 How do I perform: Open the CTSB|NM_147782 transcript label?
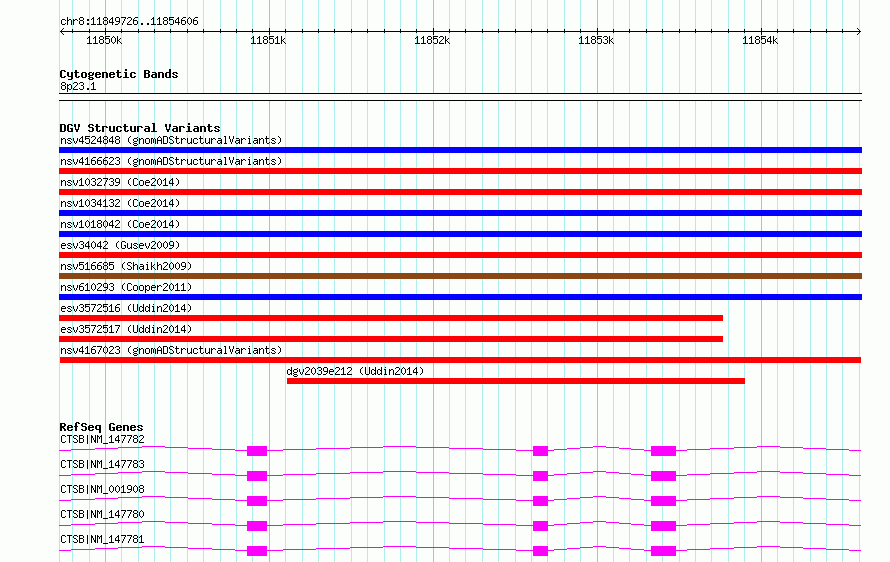102,439
